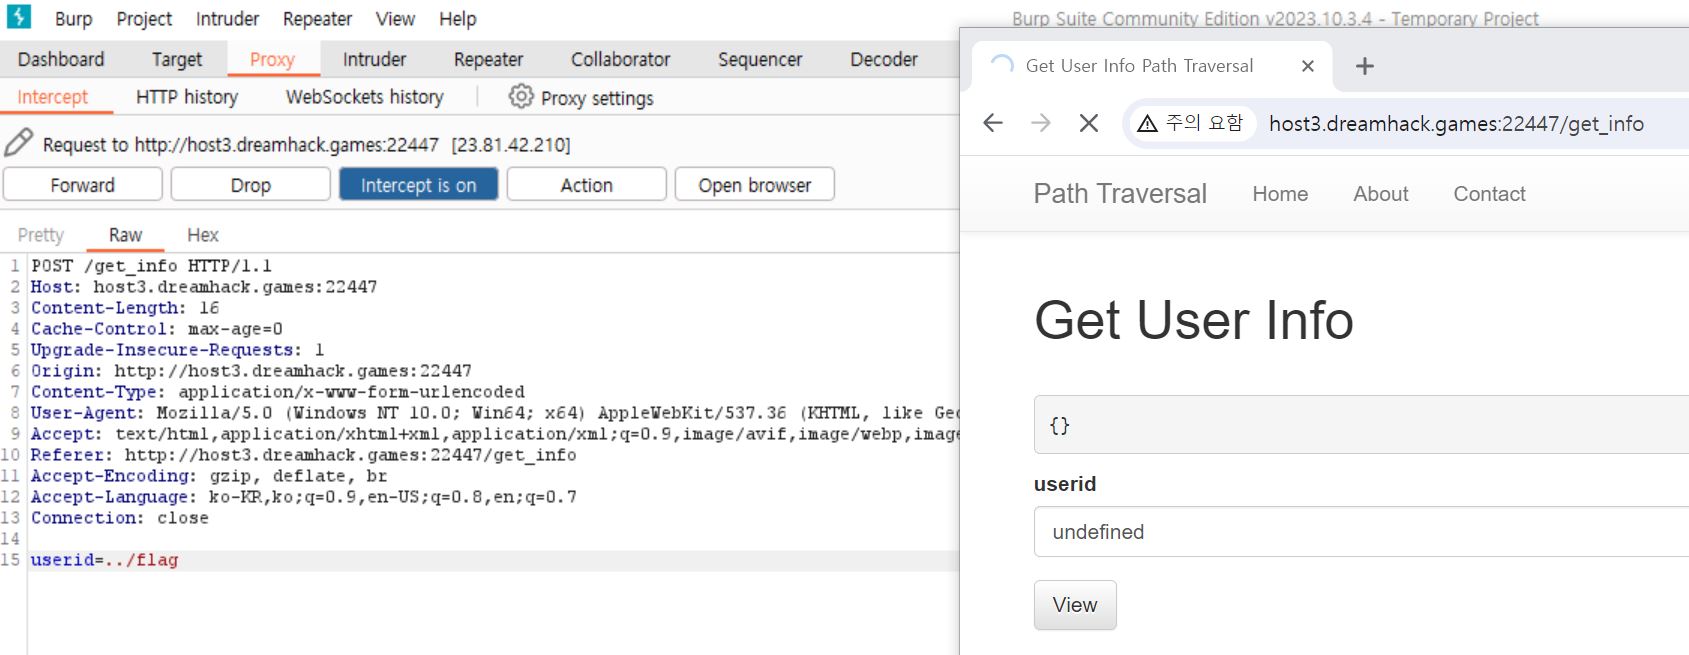The height and width of the screenshot is (655, 1689).
Task: Open the Project menu
Action: pos(144,19)
